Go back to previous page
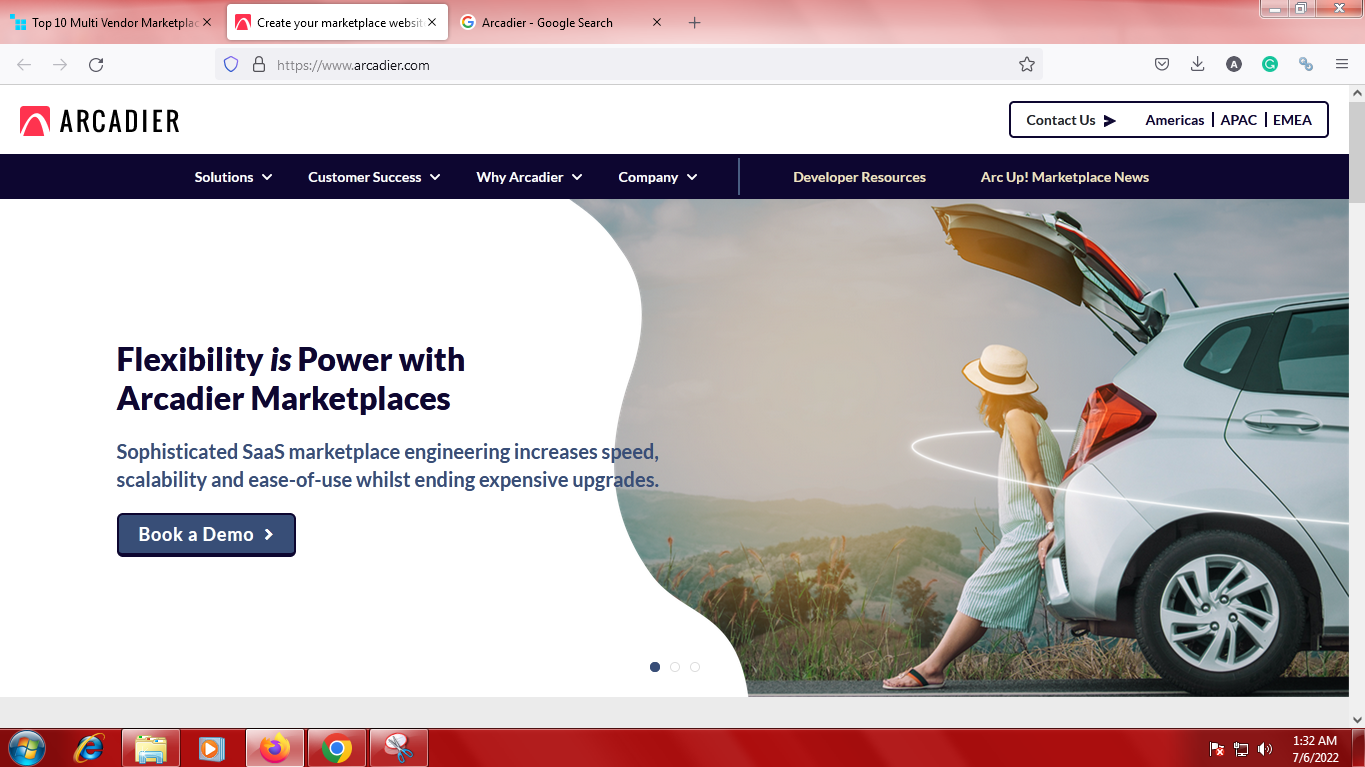 24,64
